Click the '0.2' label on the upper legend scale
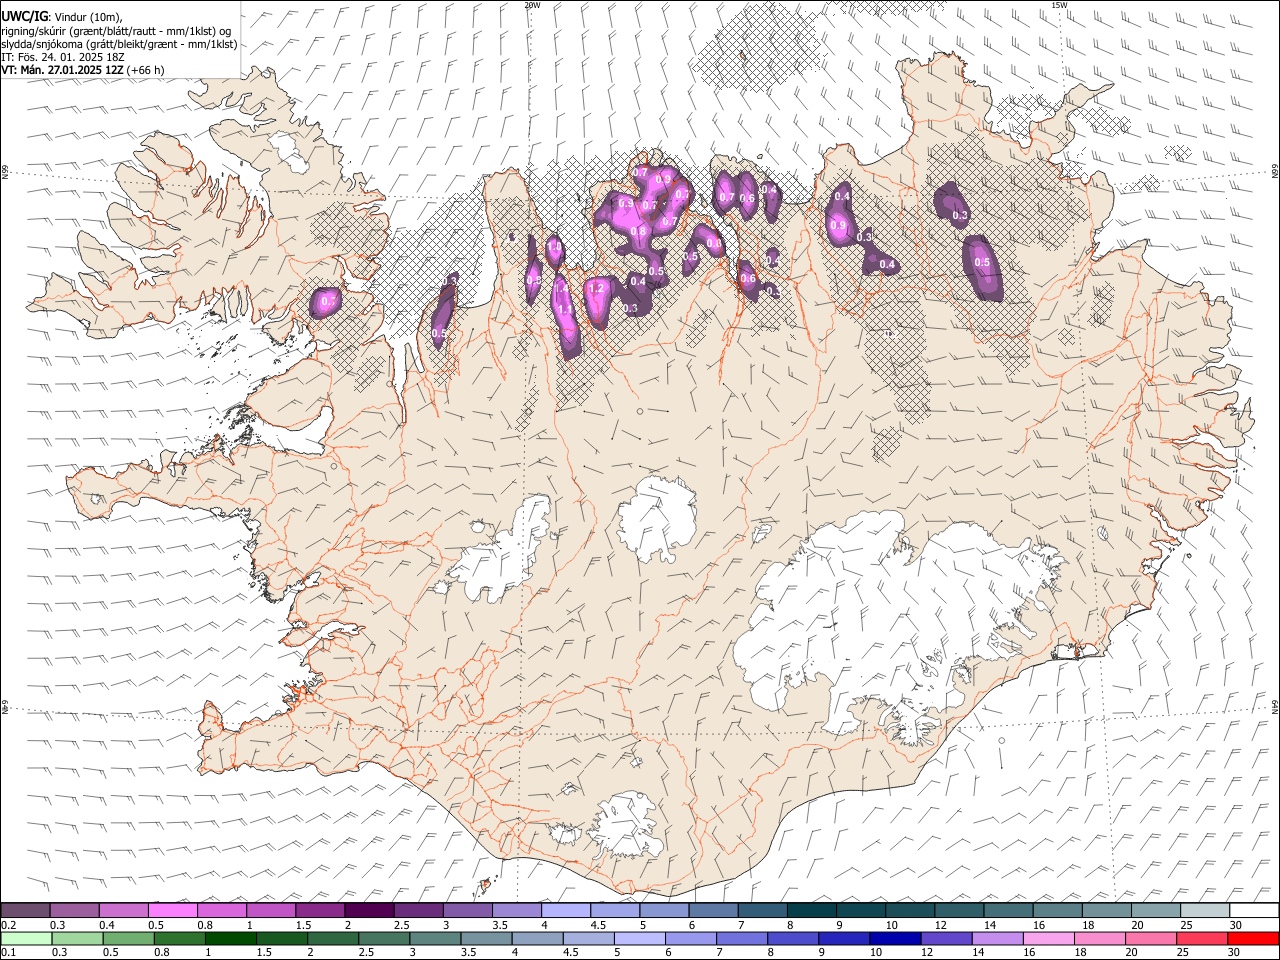1280x960 pixels. coord(8,925)
